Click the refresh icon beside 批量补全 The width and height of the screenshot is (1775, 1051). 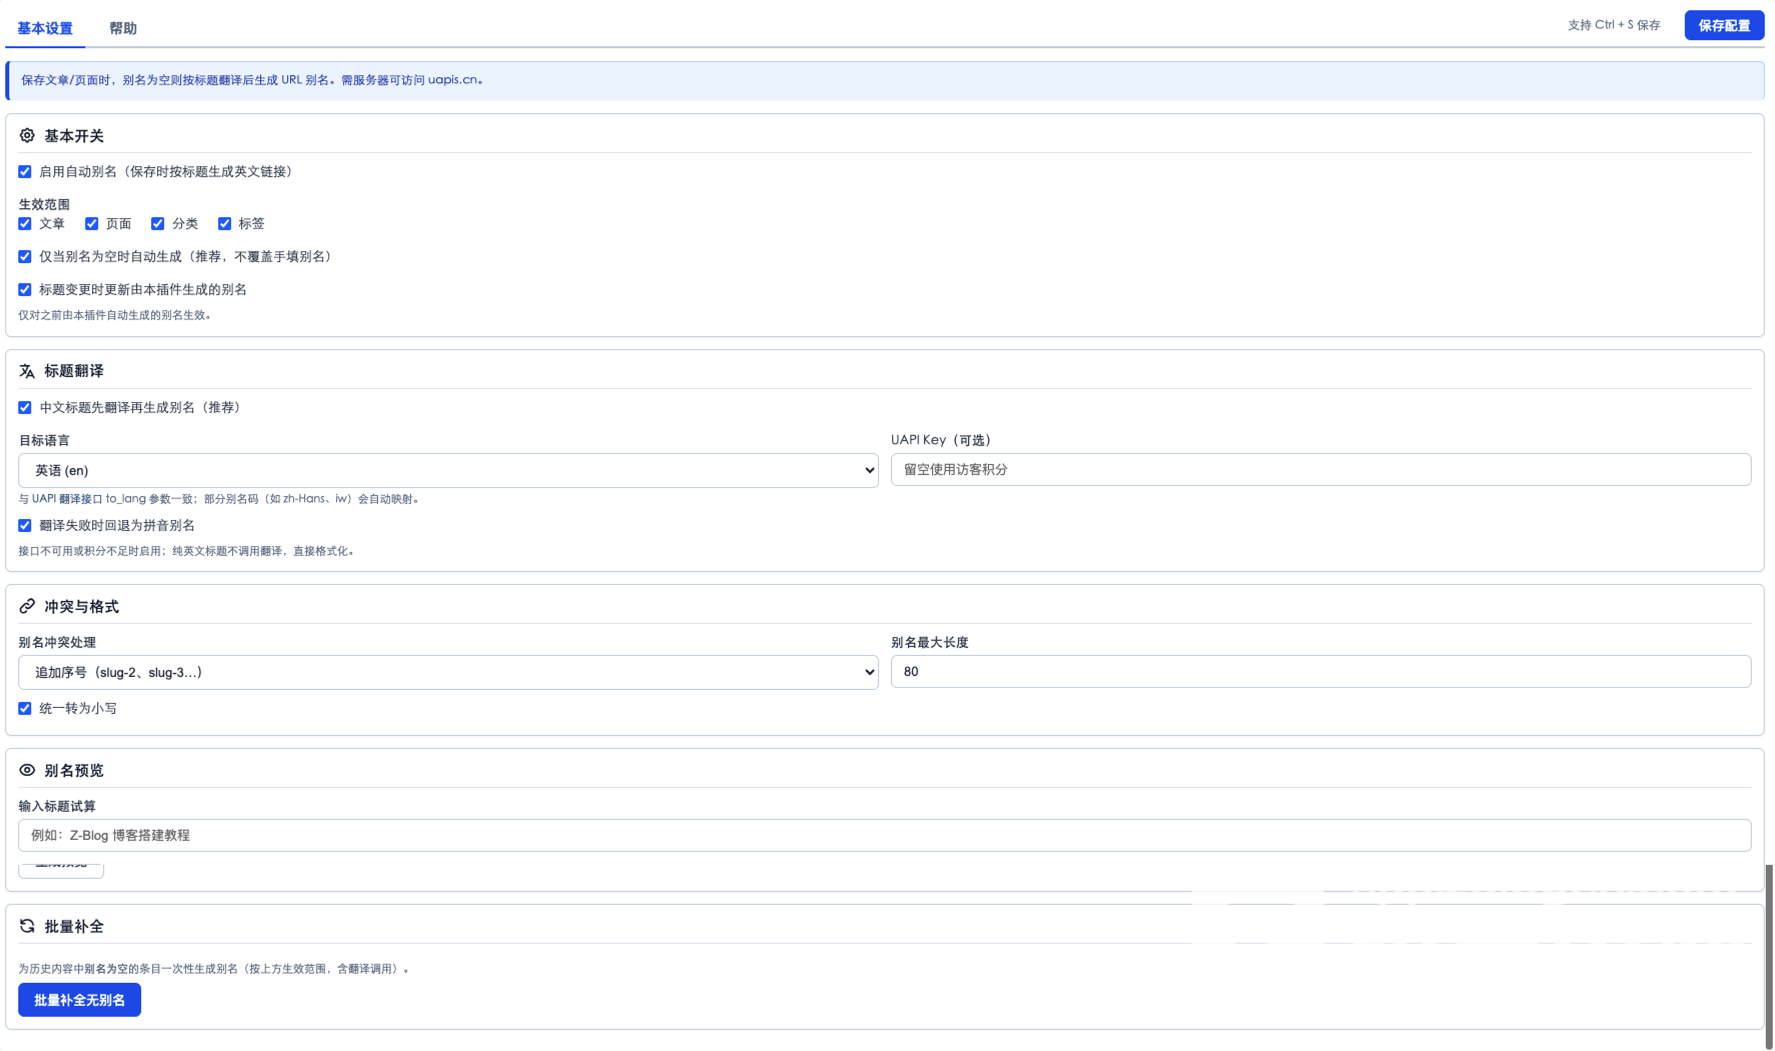[27, 926]
